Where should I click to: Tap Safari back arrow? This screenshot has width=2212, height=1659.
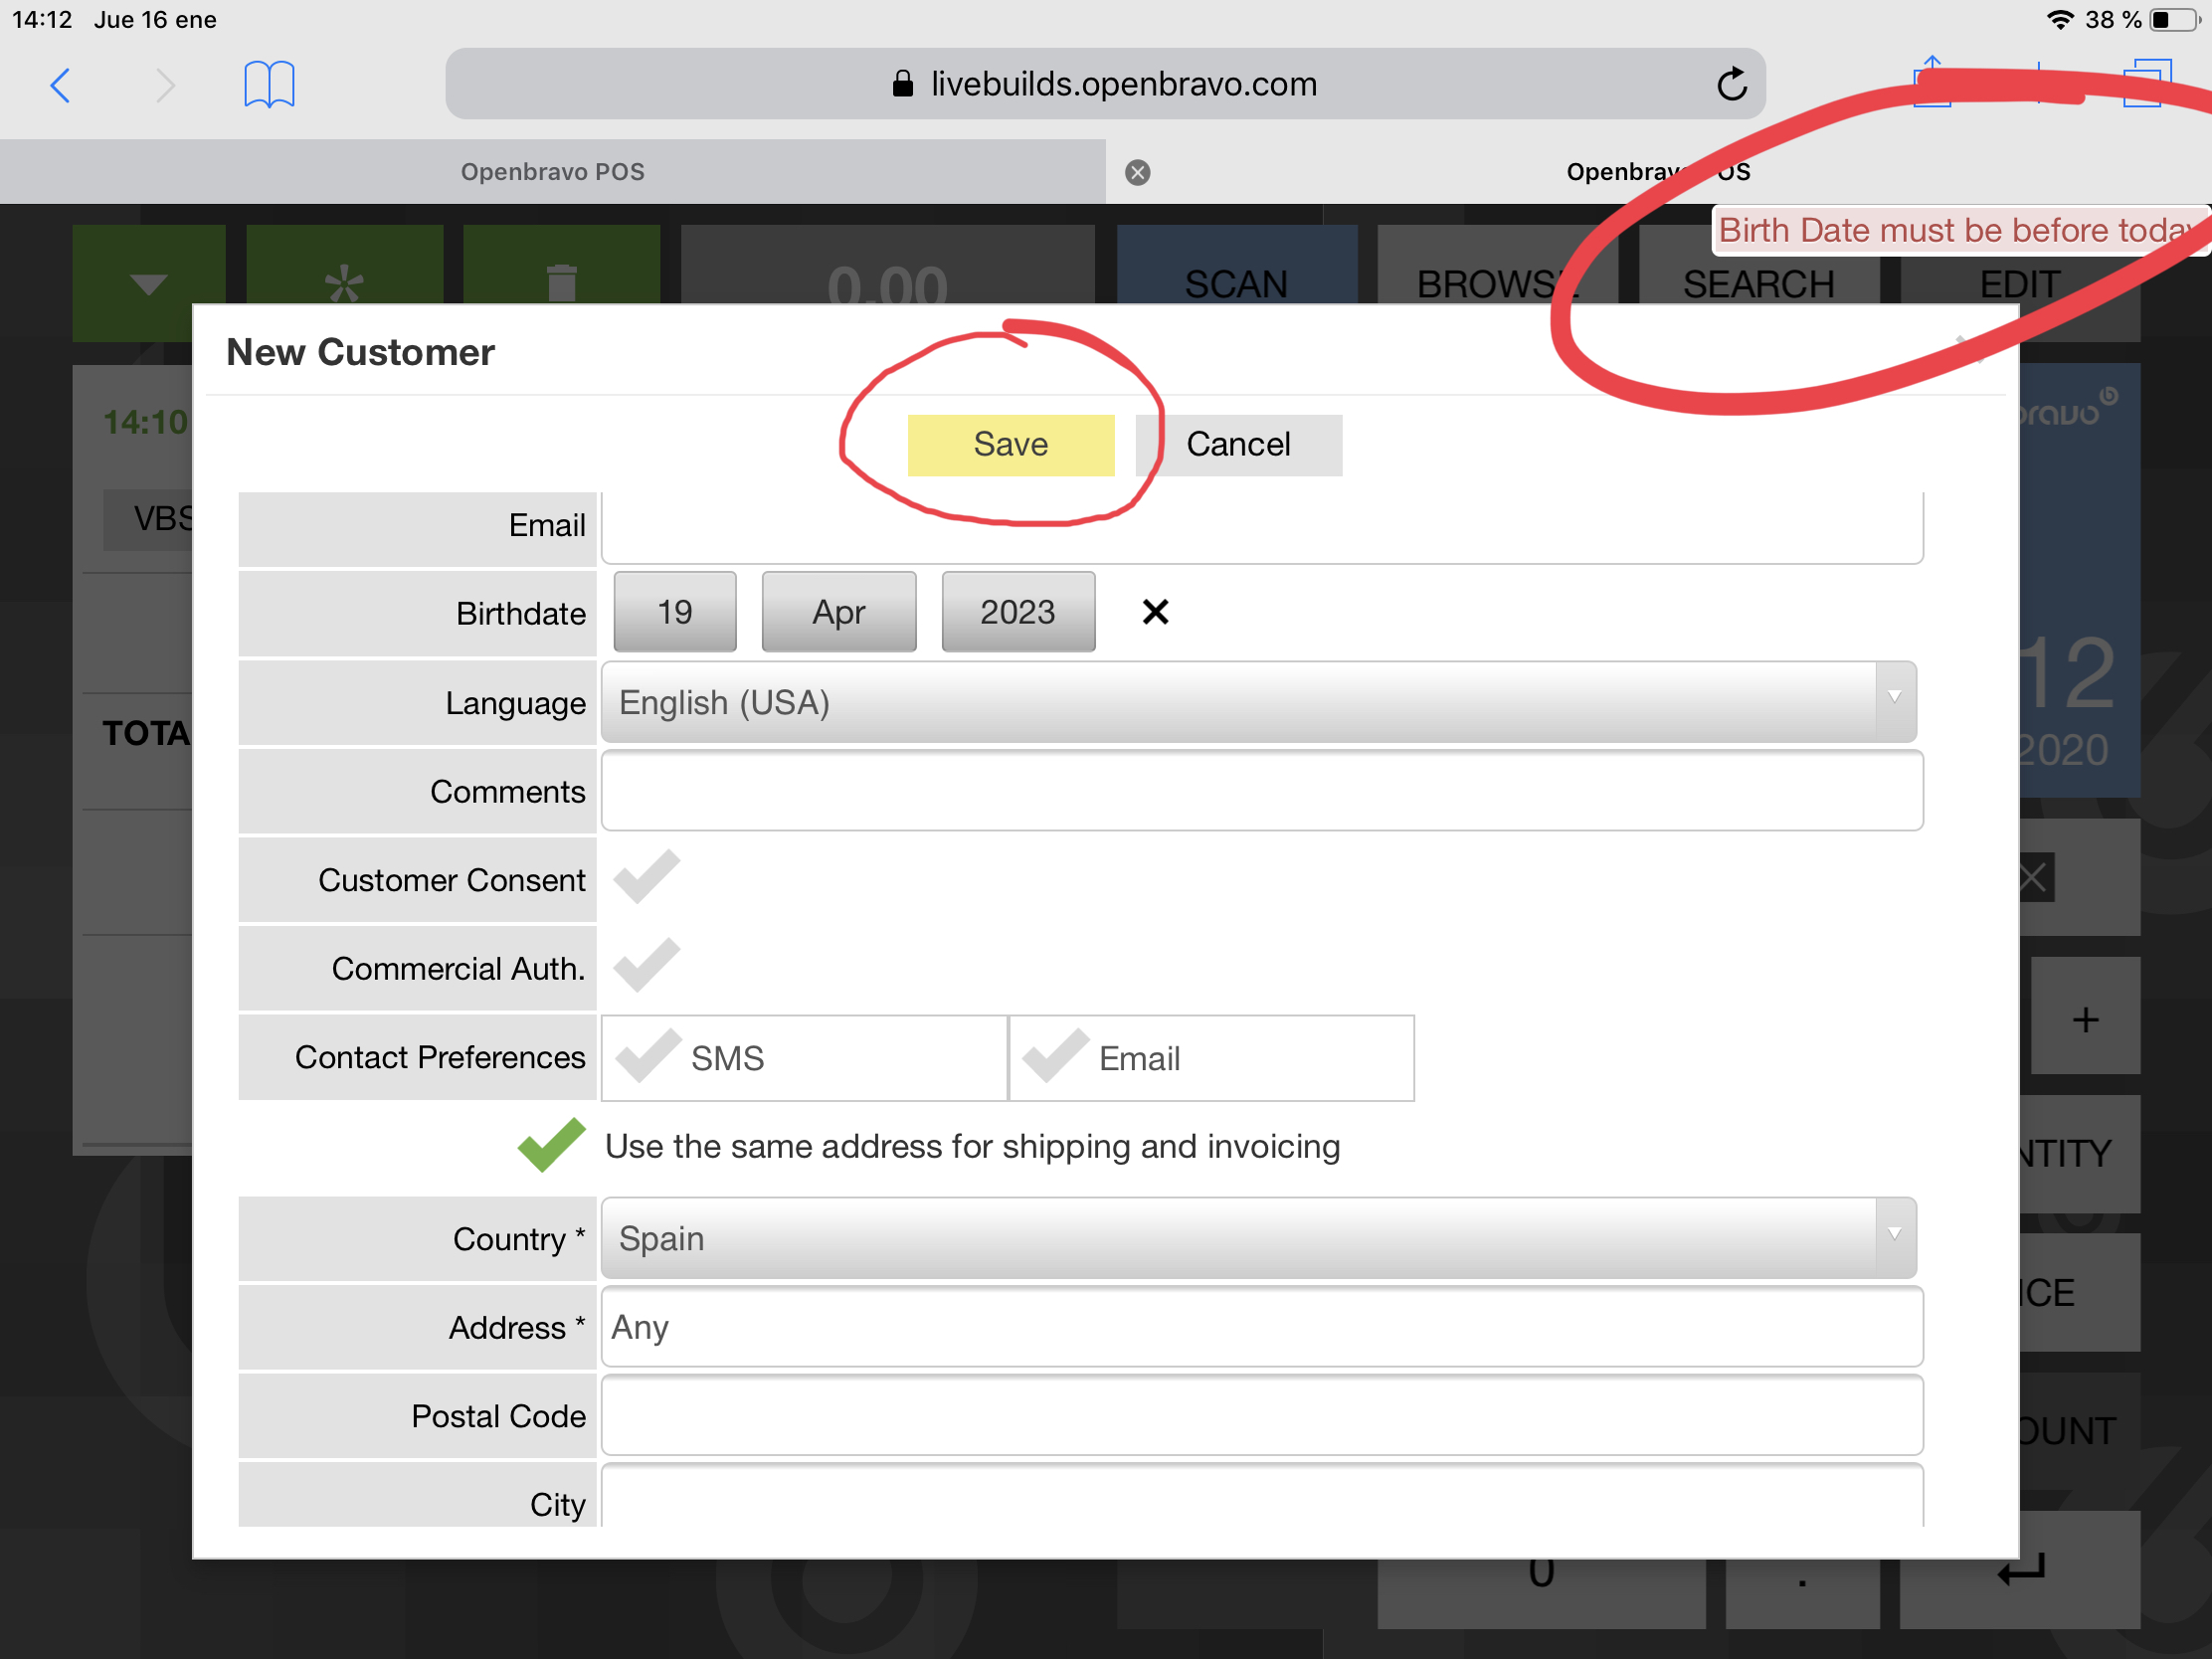click(61, 85)
